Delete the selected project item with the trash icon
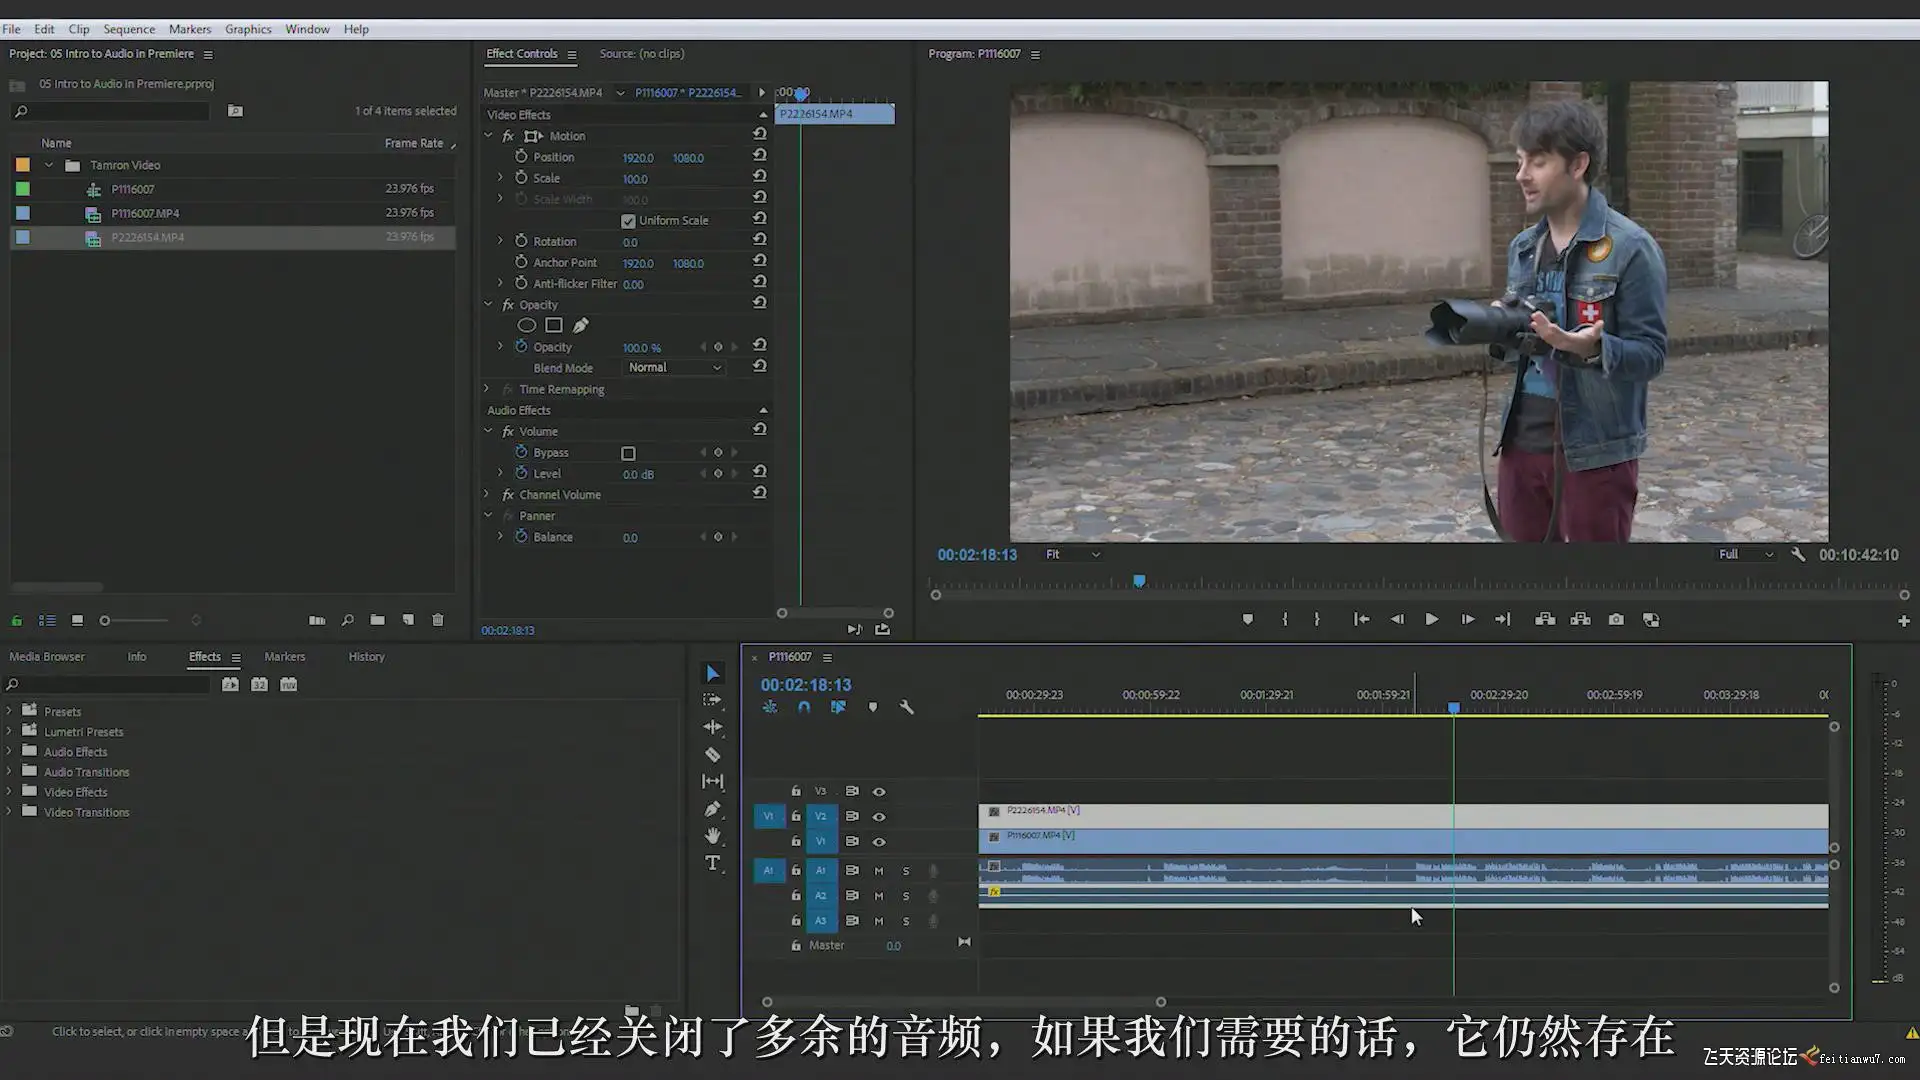This screenshot has height=1080, width=1920. (438, 620)
